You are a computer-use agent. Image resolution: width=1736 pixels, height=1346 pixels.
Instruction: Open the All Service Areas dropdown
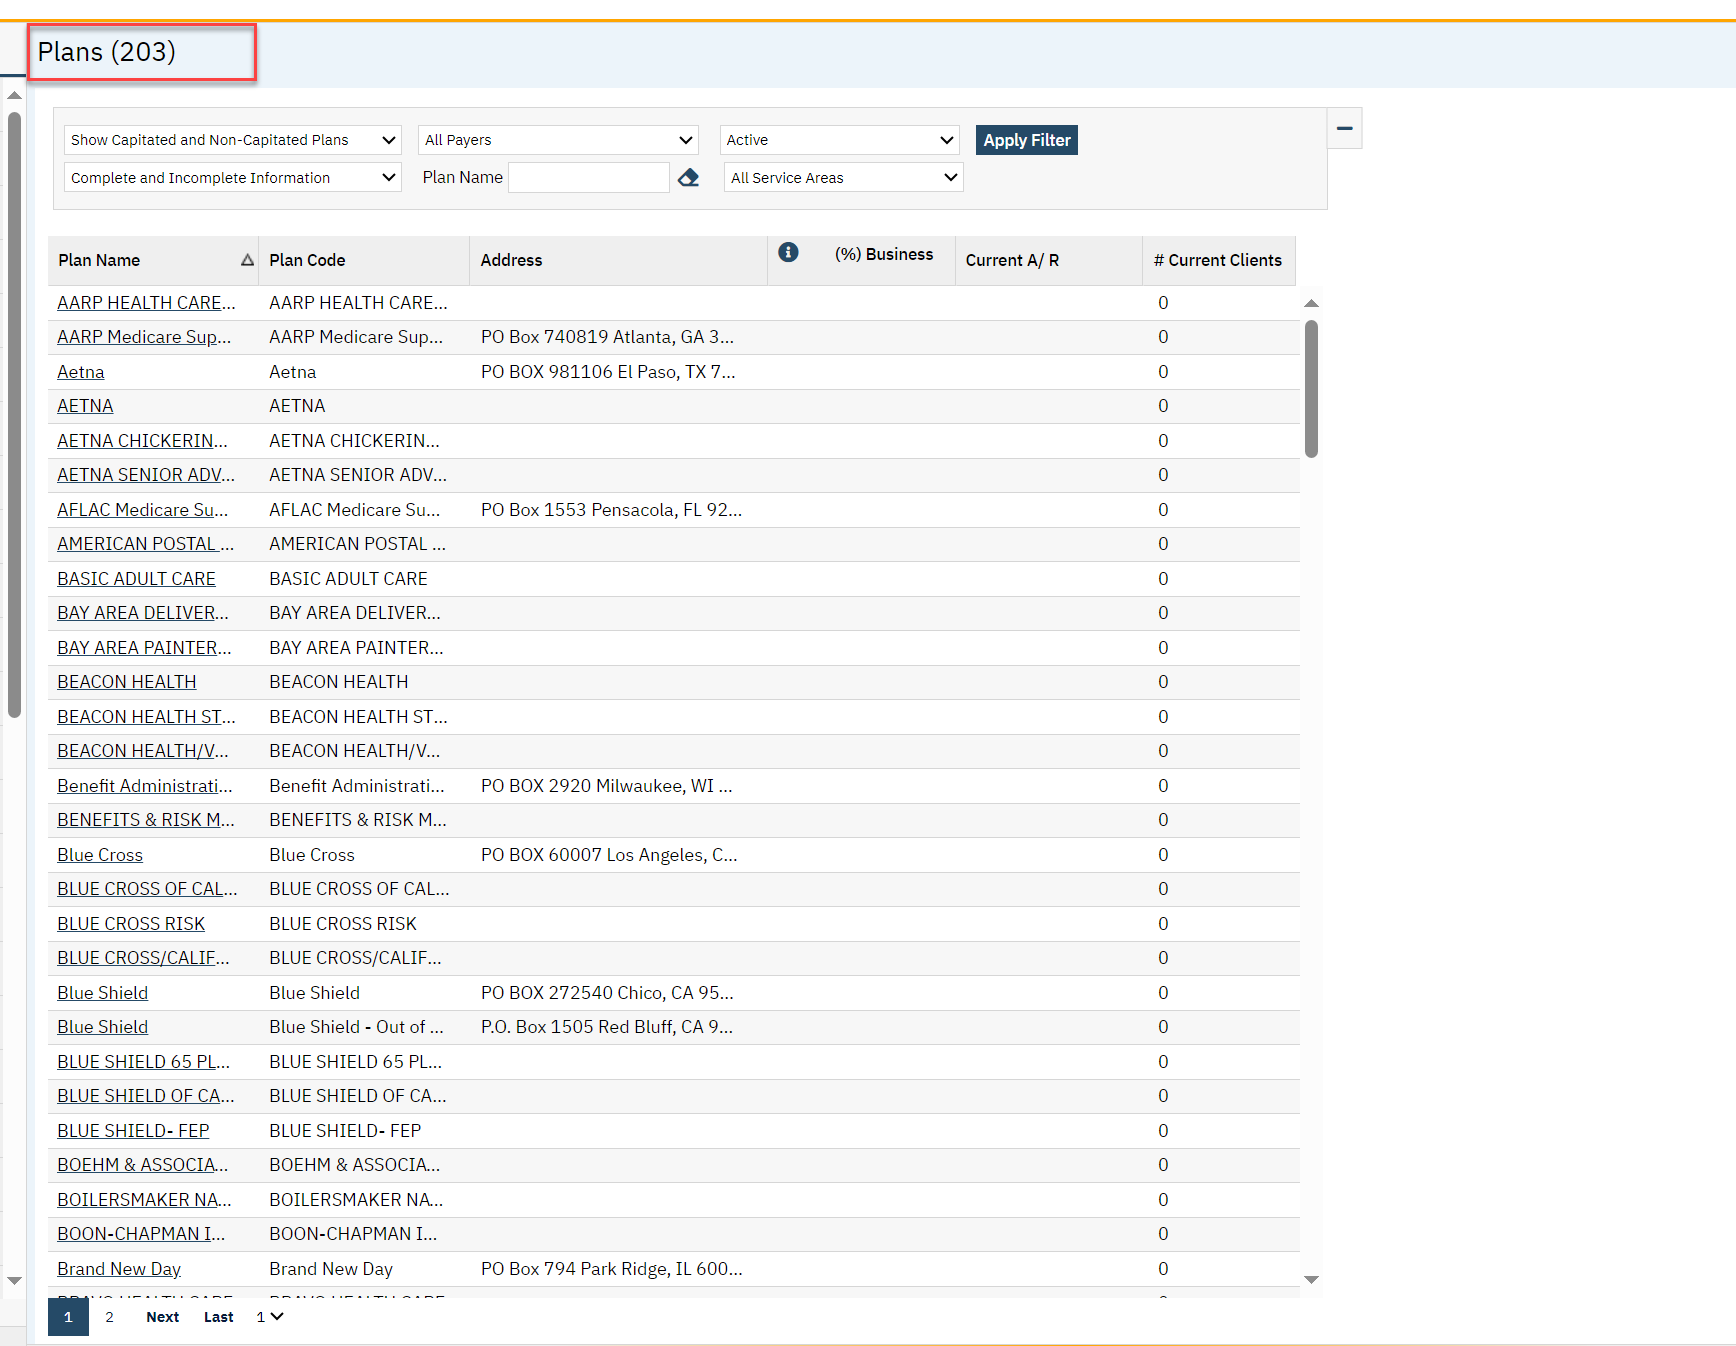(x=842, y=178)
